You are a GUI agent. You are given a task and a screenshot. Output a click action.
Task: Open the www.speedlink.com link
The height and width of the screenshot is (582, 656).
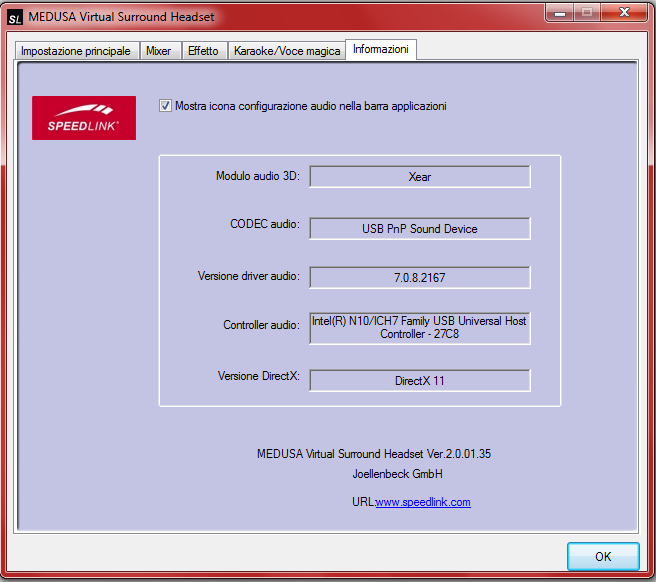coord(423,502)
